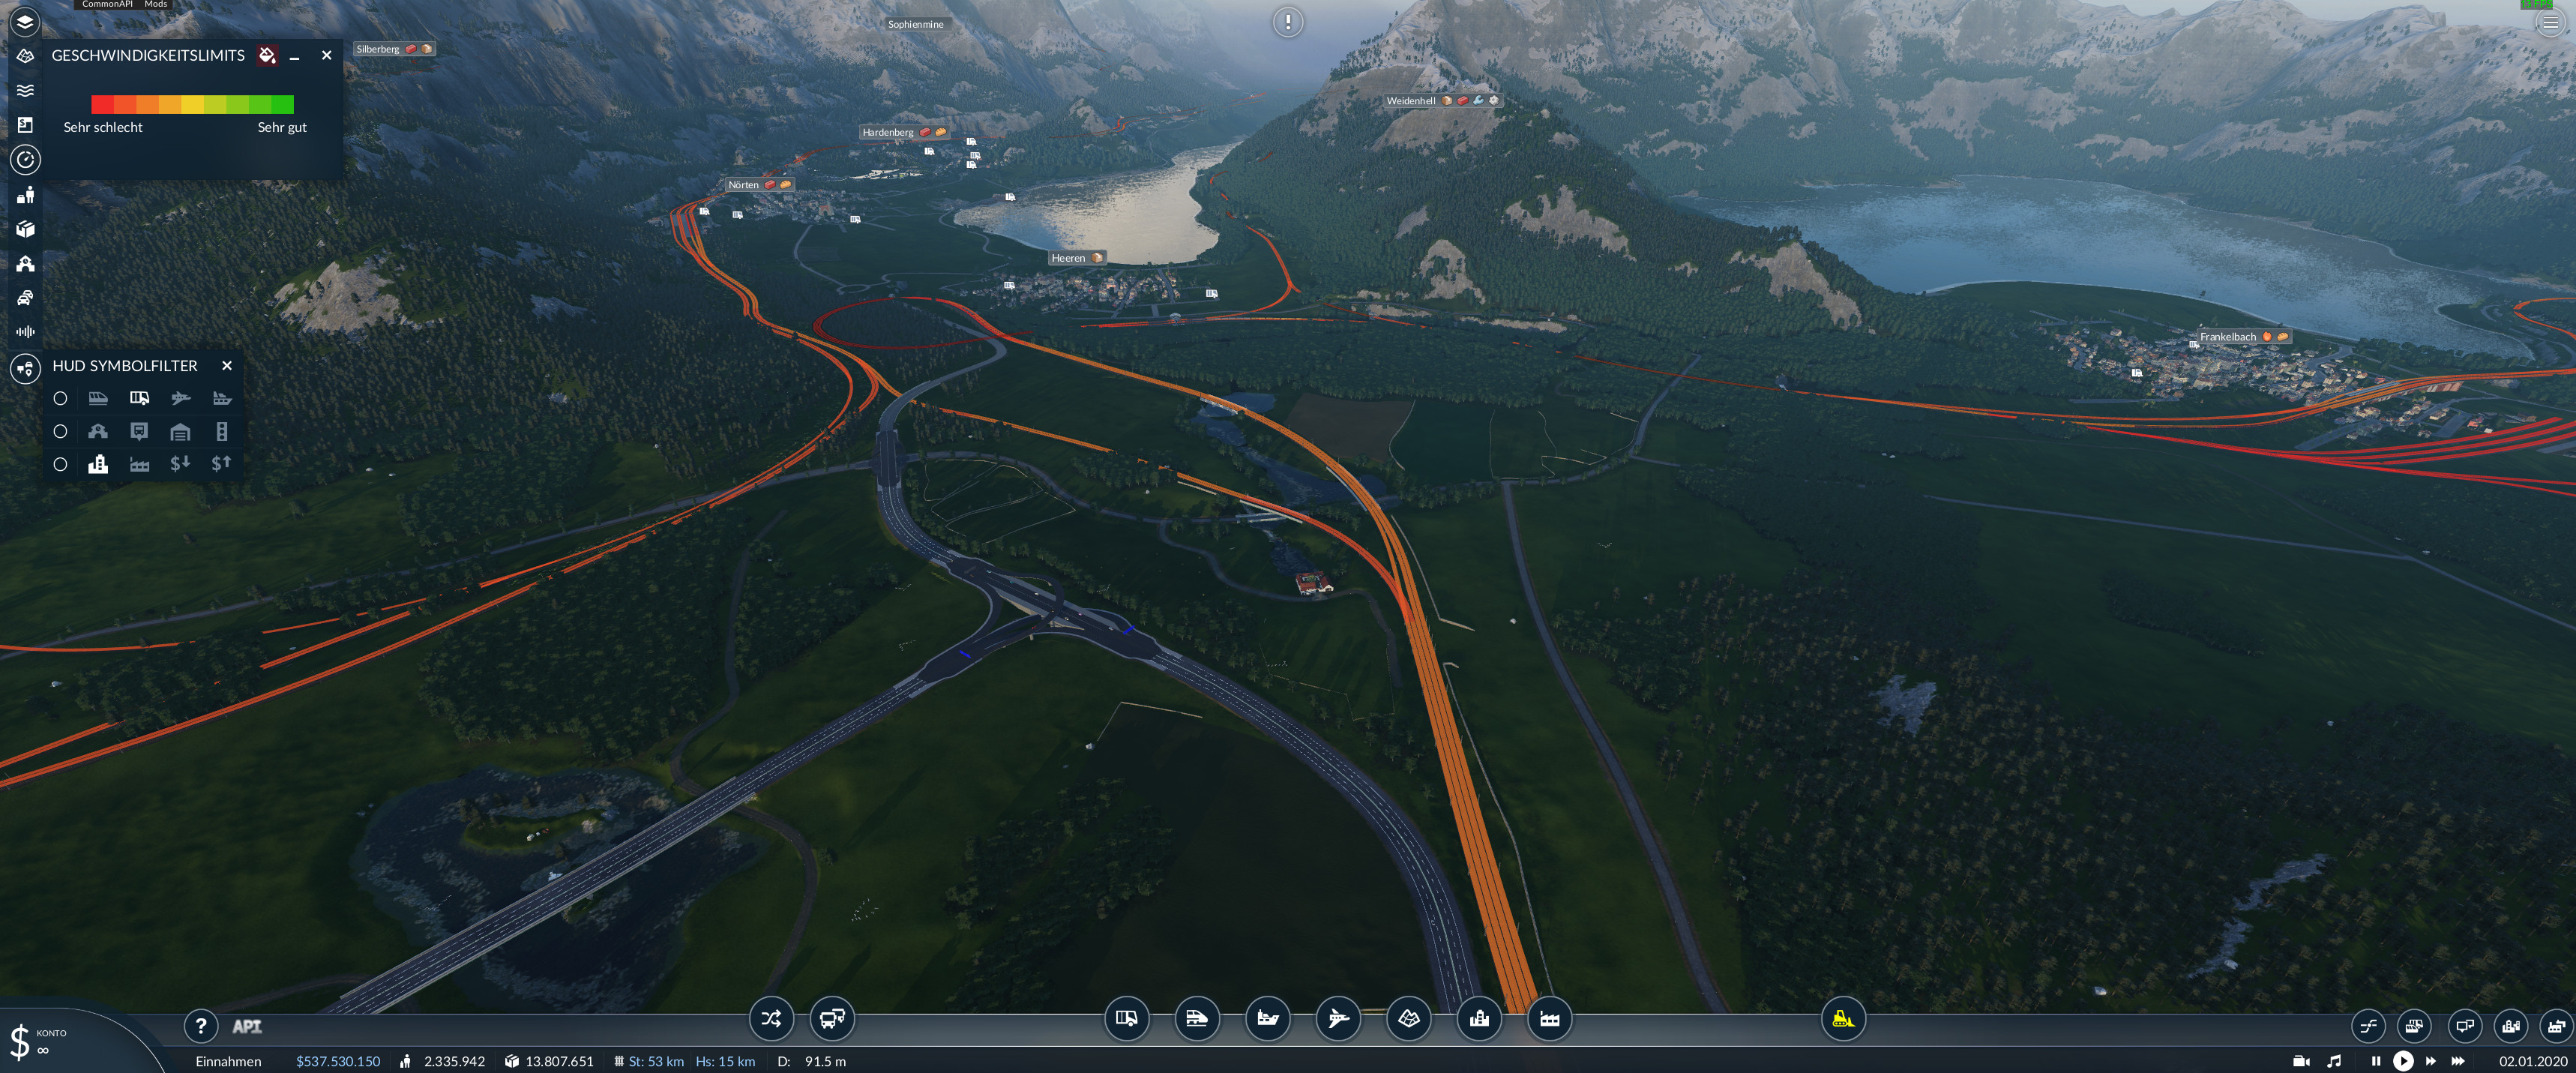Open the help question mark button
The width and height of the screenshot is (2576, 1073).
click(201, 1025)
